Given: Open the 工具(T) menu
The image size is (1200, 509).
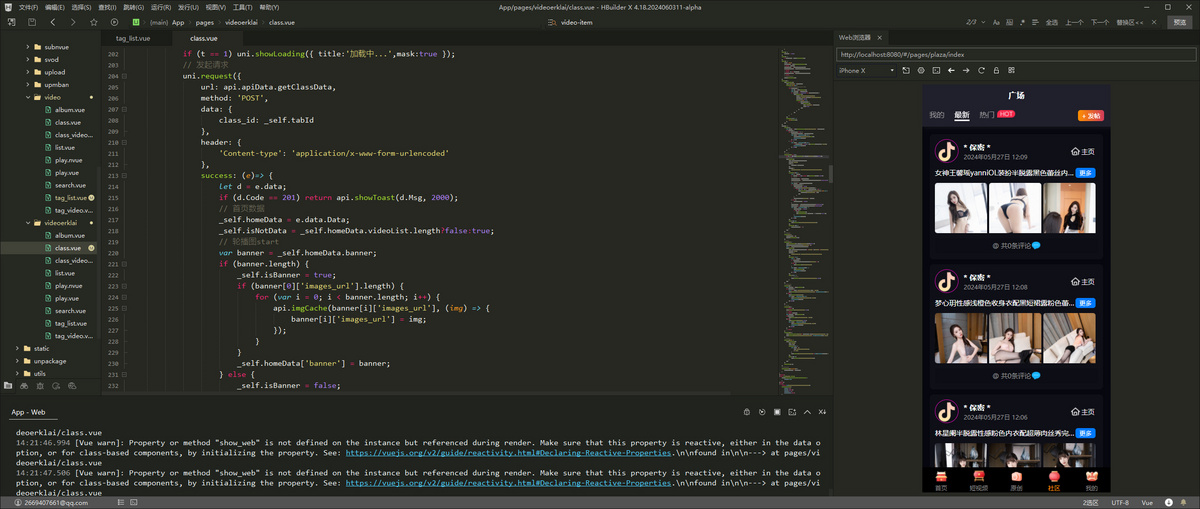Looking at the screenshot, I should 242,6.
